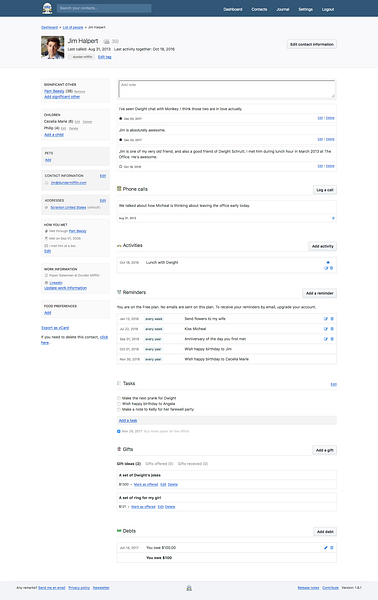Select Logout in the header

(x=328, y=9)
